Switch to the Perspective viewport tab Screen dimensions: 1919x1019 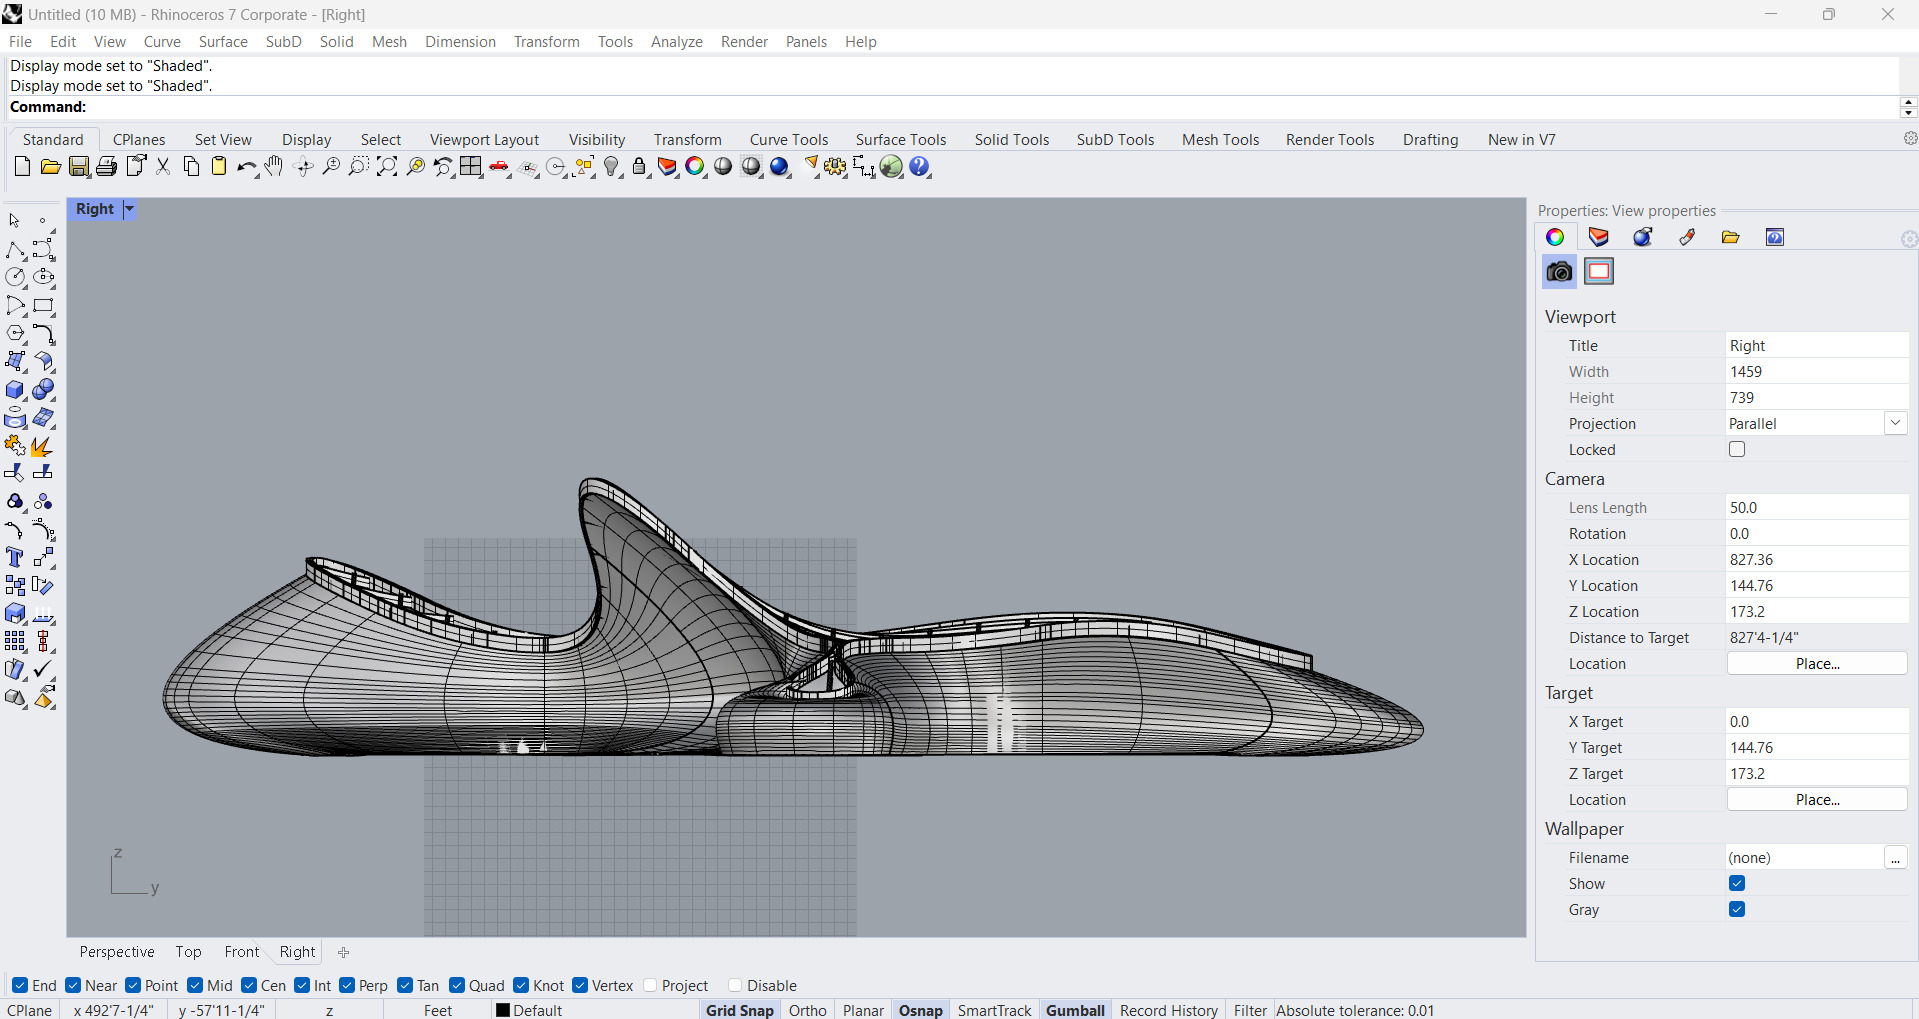(117, 952)
